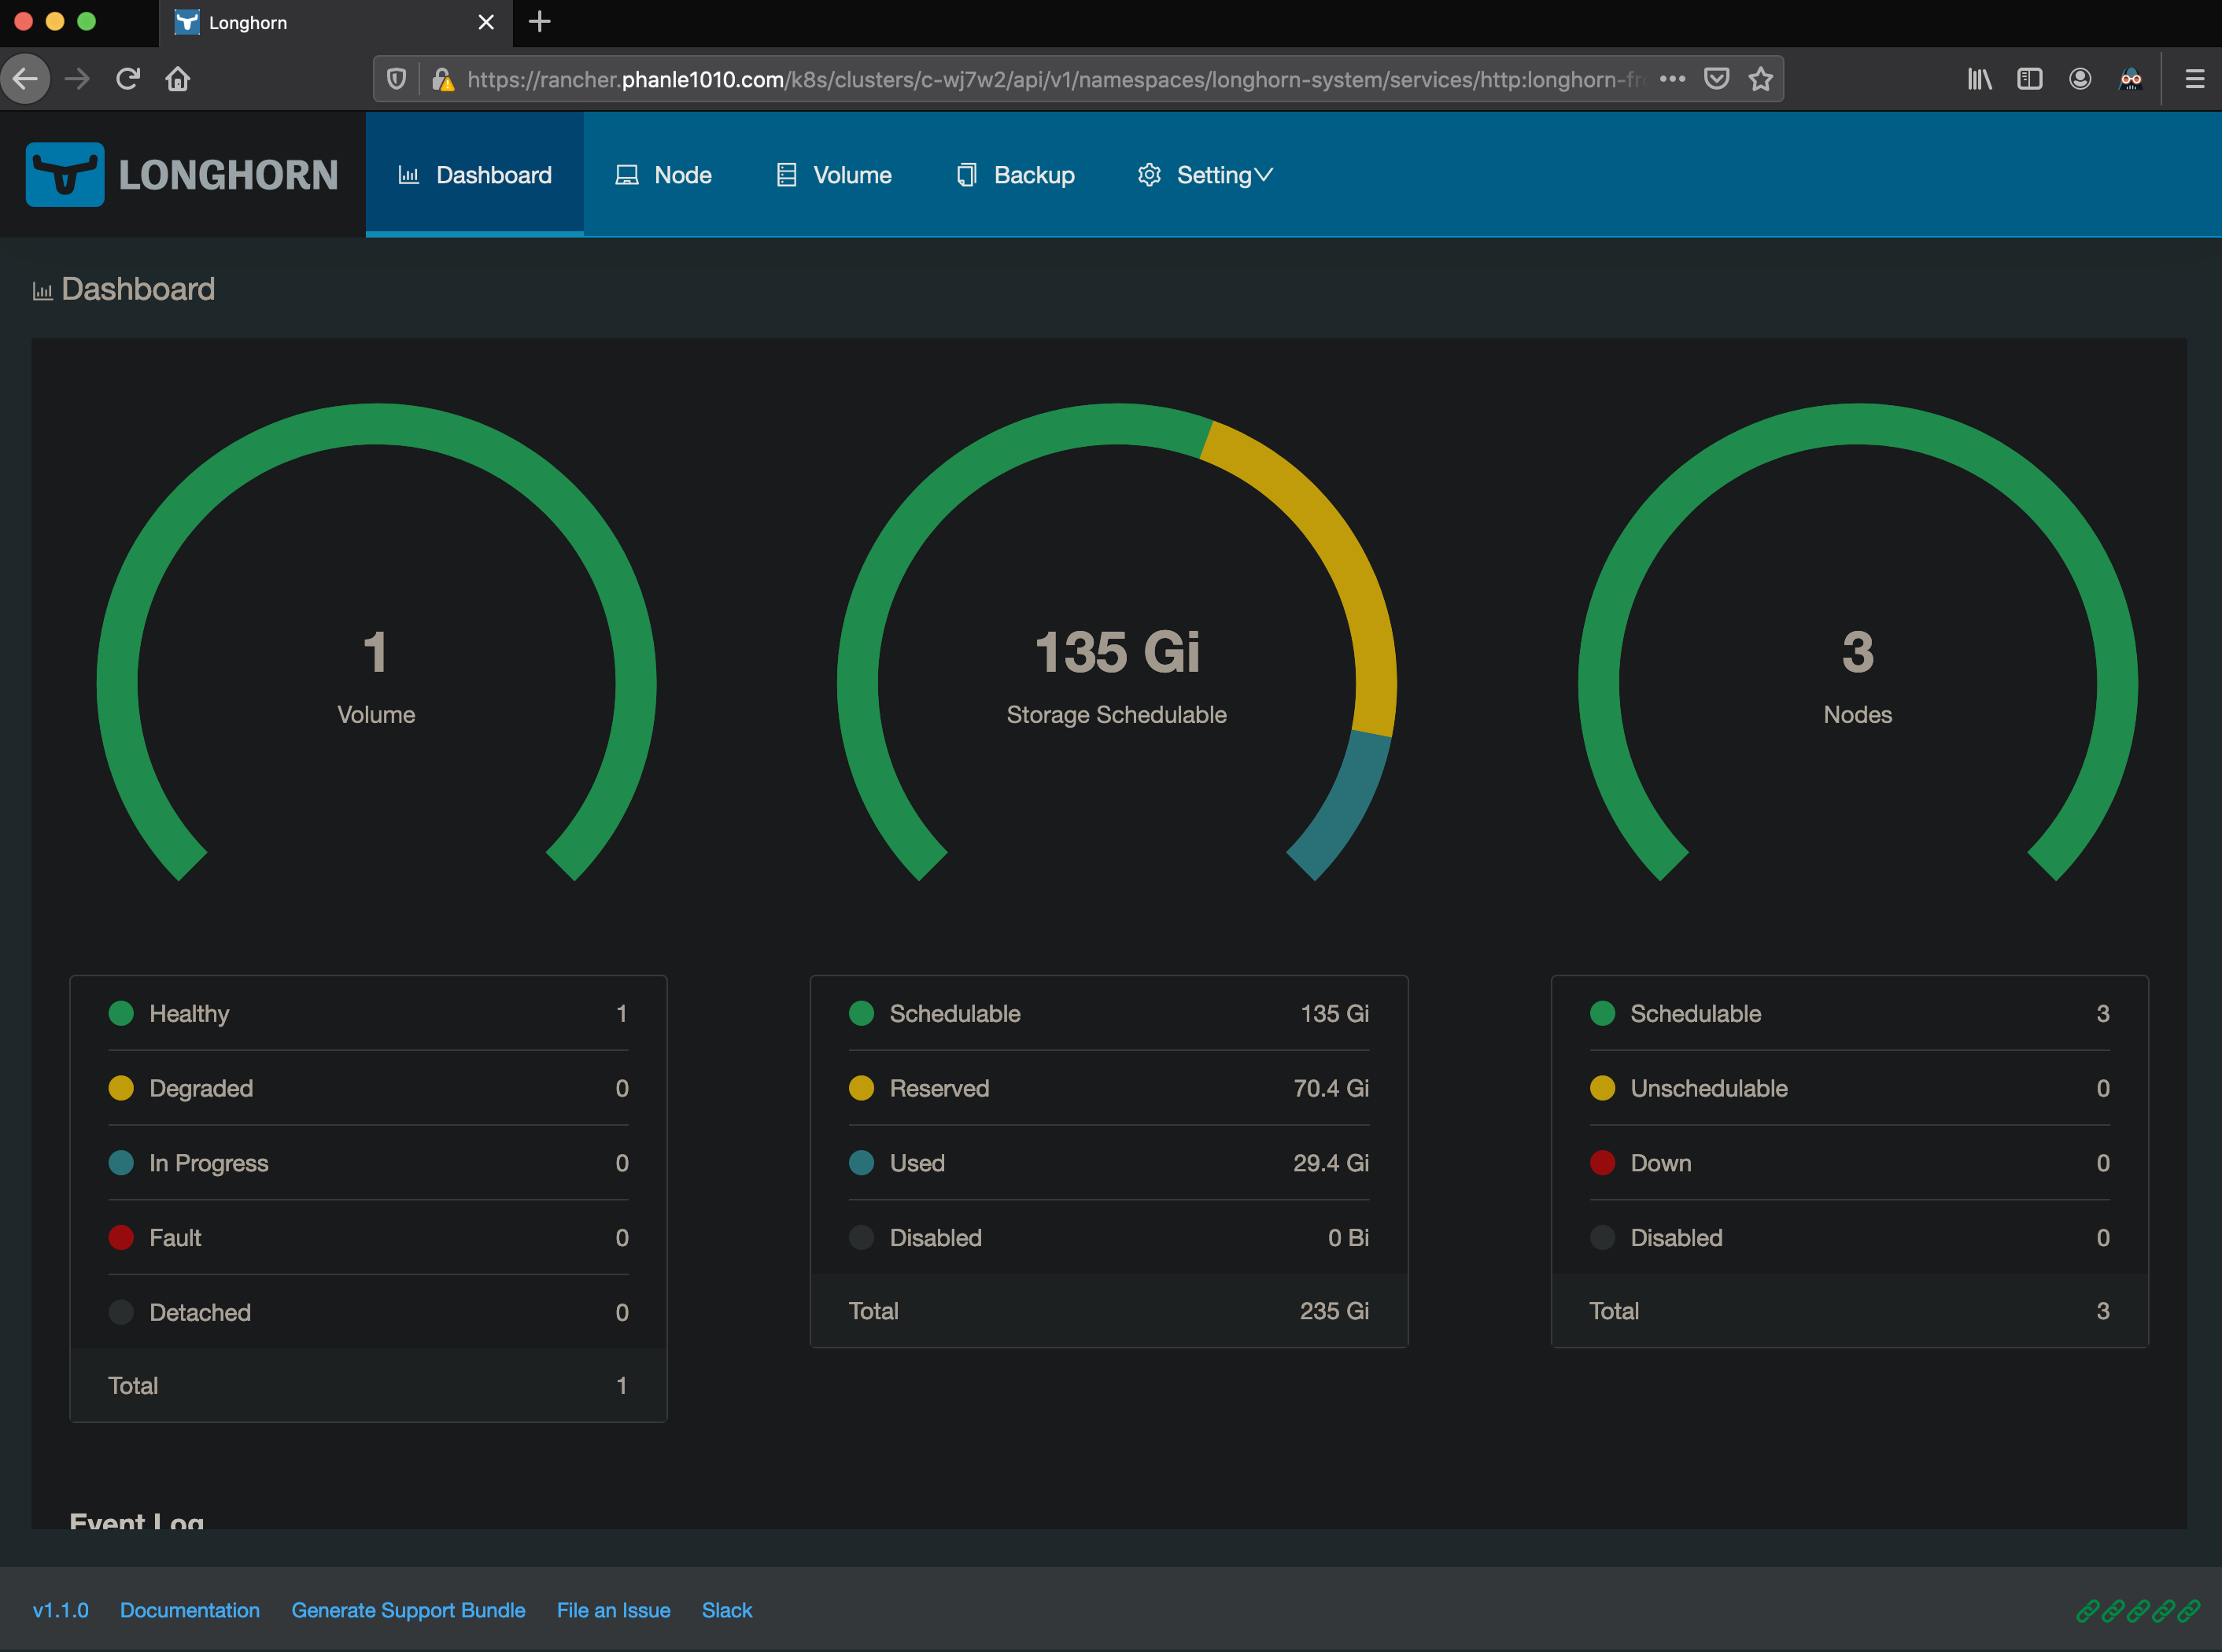Click the Longhorn bull logo
Screen dimensions: 2222x1652
[65, 173]
